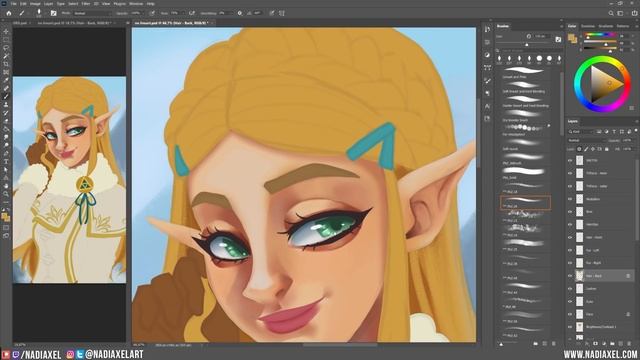This screenshot has height=360, width=640.
Task: Open symmetry paint options butterfly icon
Action: [x=282, y=13]
